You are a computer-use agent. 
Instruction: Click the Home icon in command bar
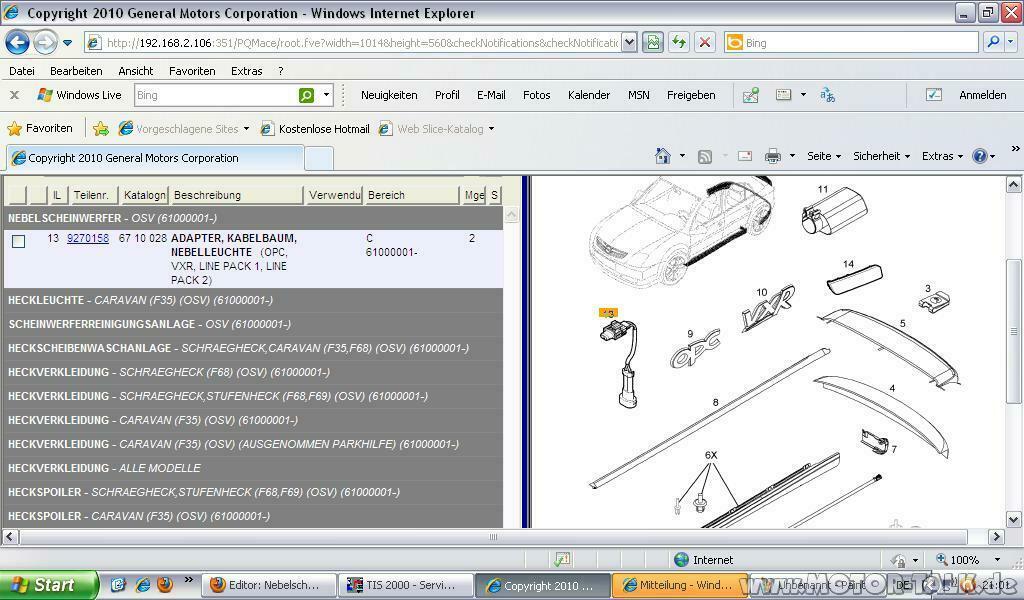point(662,156)
